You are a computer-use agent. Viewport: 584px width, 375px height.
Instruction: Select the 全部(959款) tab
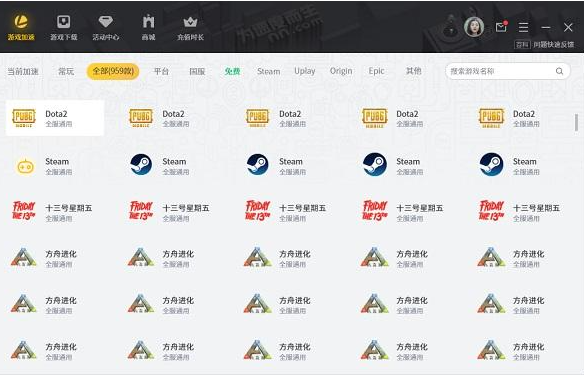coord(113,71)
